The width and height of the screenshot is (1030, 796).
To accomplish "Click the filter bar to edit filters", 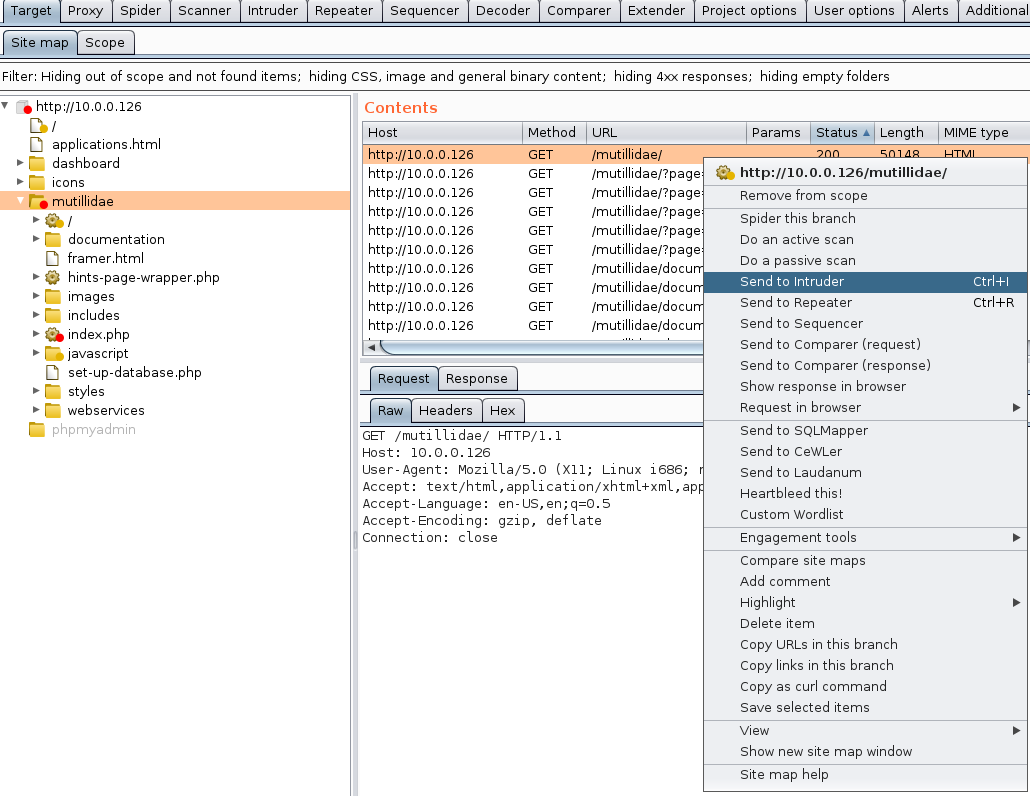I will 515,77.
